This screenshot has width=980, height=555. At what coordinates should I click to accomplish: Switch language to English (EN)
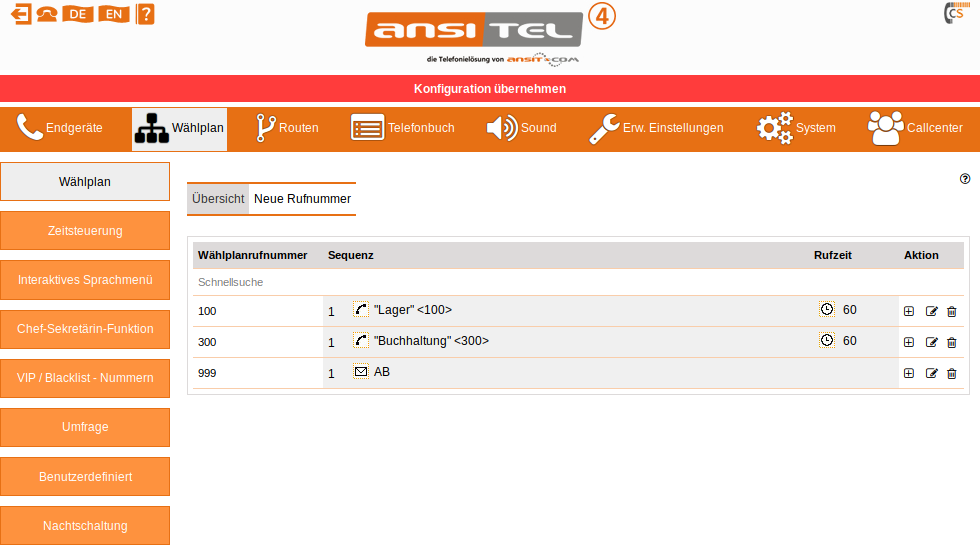point(114,14)
